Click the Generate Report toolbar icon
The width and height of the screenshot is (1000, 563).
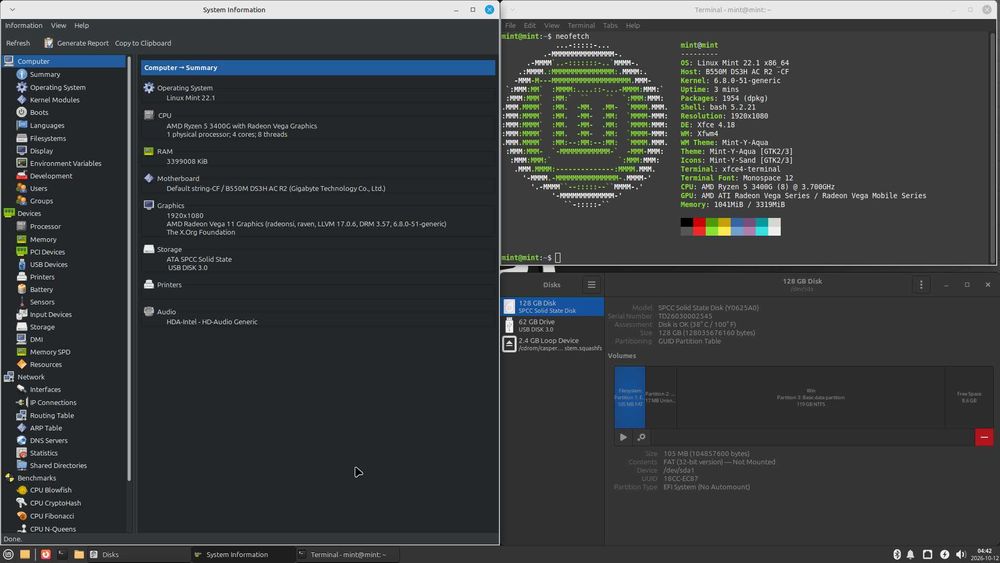click(x=48, y=43)
